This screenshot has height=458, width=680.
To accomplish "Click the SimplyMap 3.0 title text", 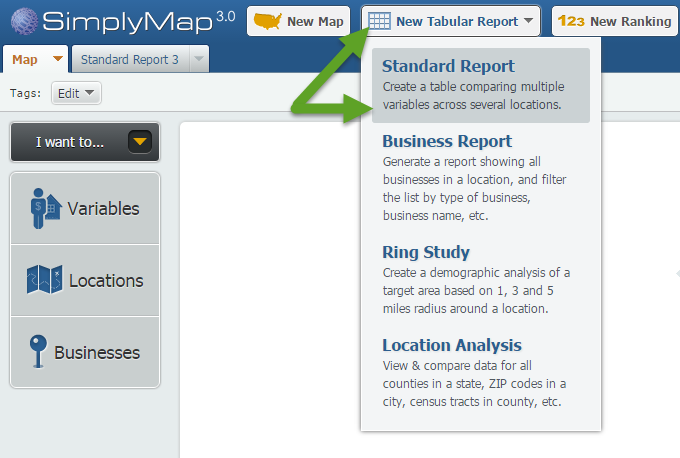I will (x=139, y=22).
